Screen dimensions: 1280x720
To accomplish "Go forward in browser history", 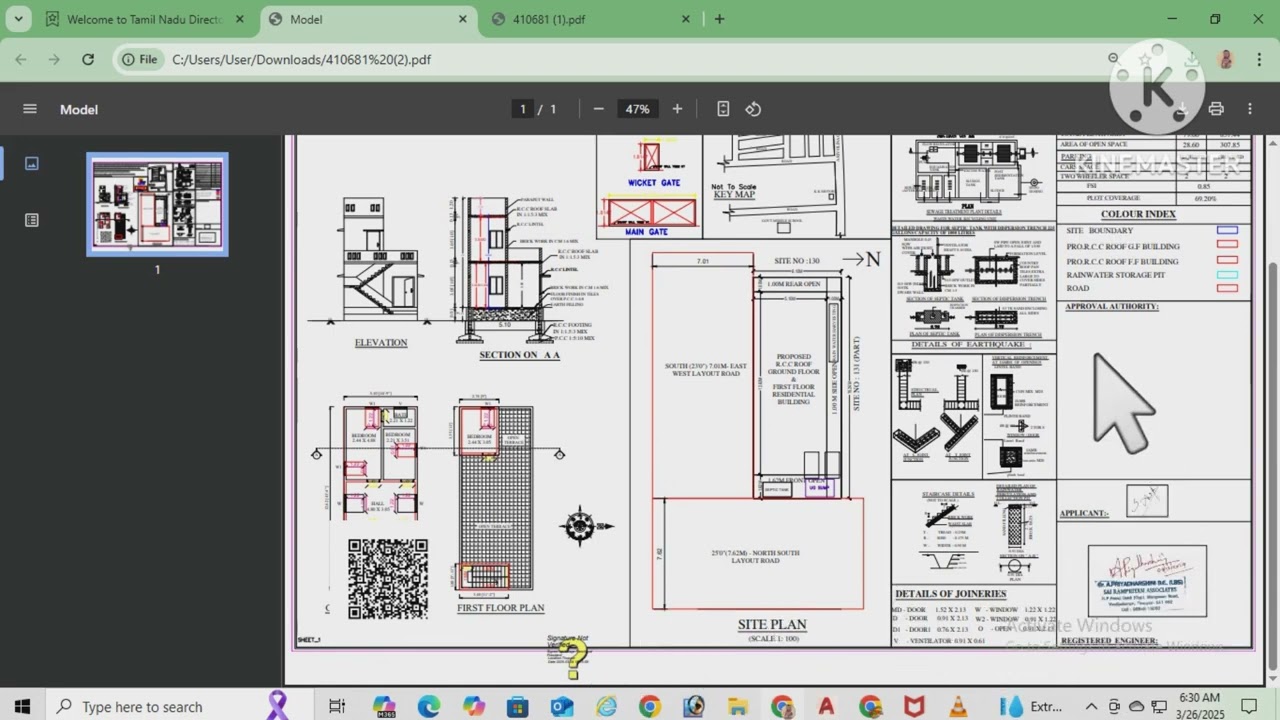I will [x=54, y=59].
